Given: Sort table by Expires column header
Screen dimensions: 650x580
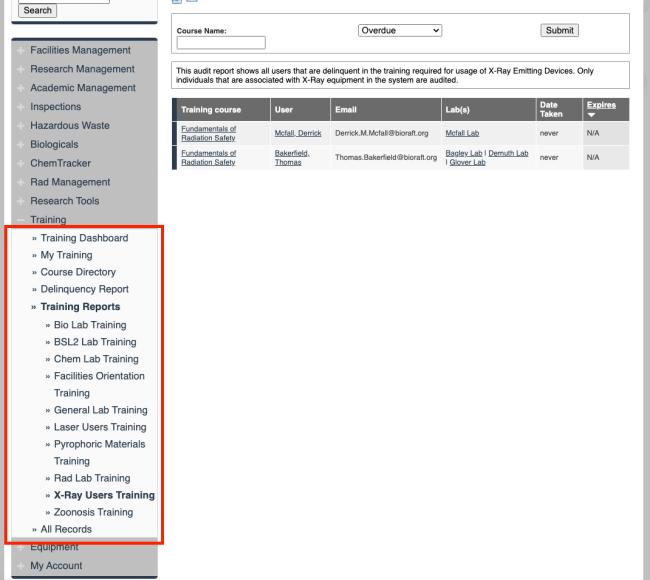Looking at the screenshot, I should (601, 104).
